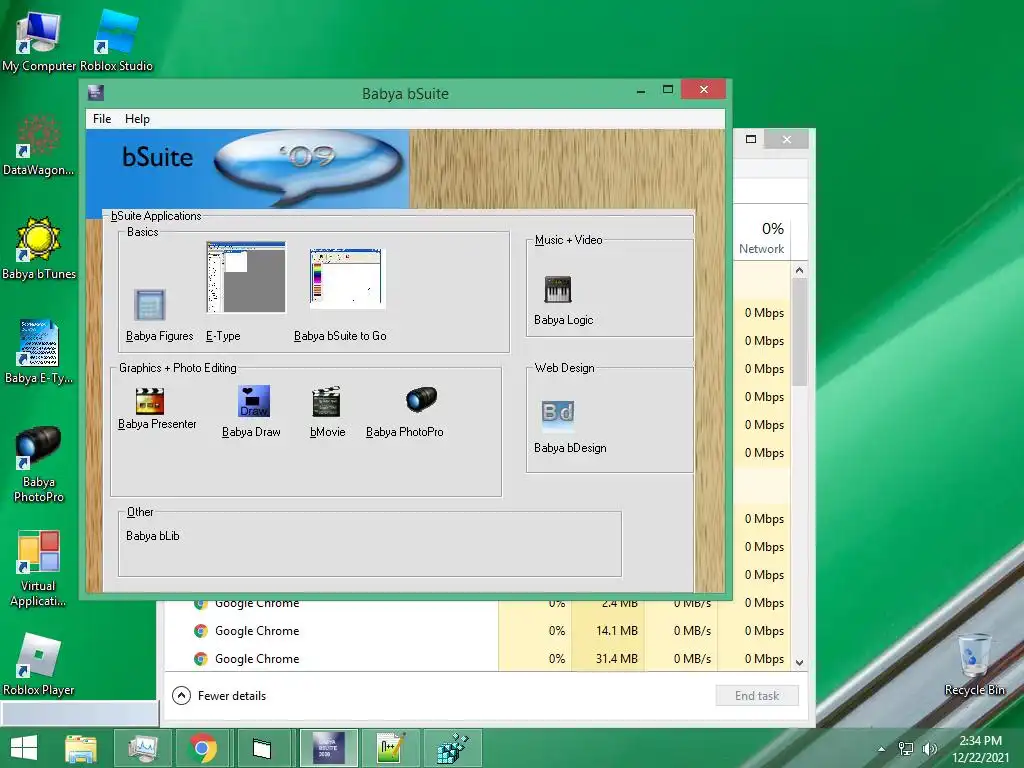Open the Help menu in bSuite
Screen dimensions: 1024x768
[137, 119]
